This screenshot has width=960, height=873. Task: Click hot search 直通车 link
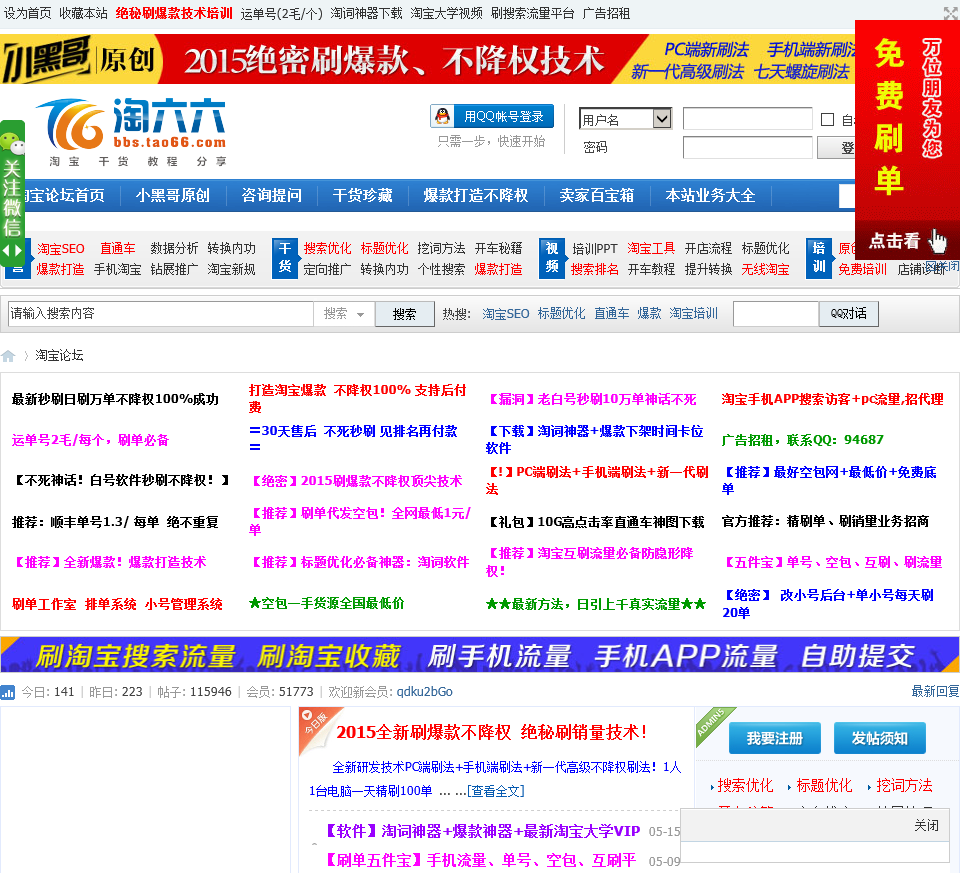(x=612, y=313)
